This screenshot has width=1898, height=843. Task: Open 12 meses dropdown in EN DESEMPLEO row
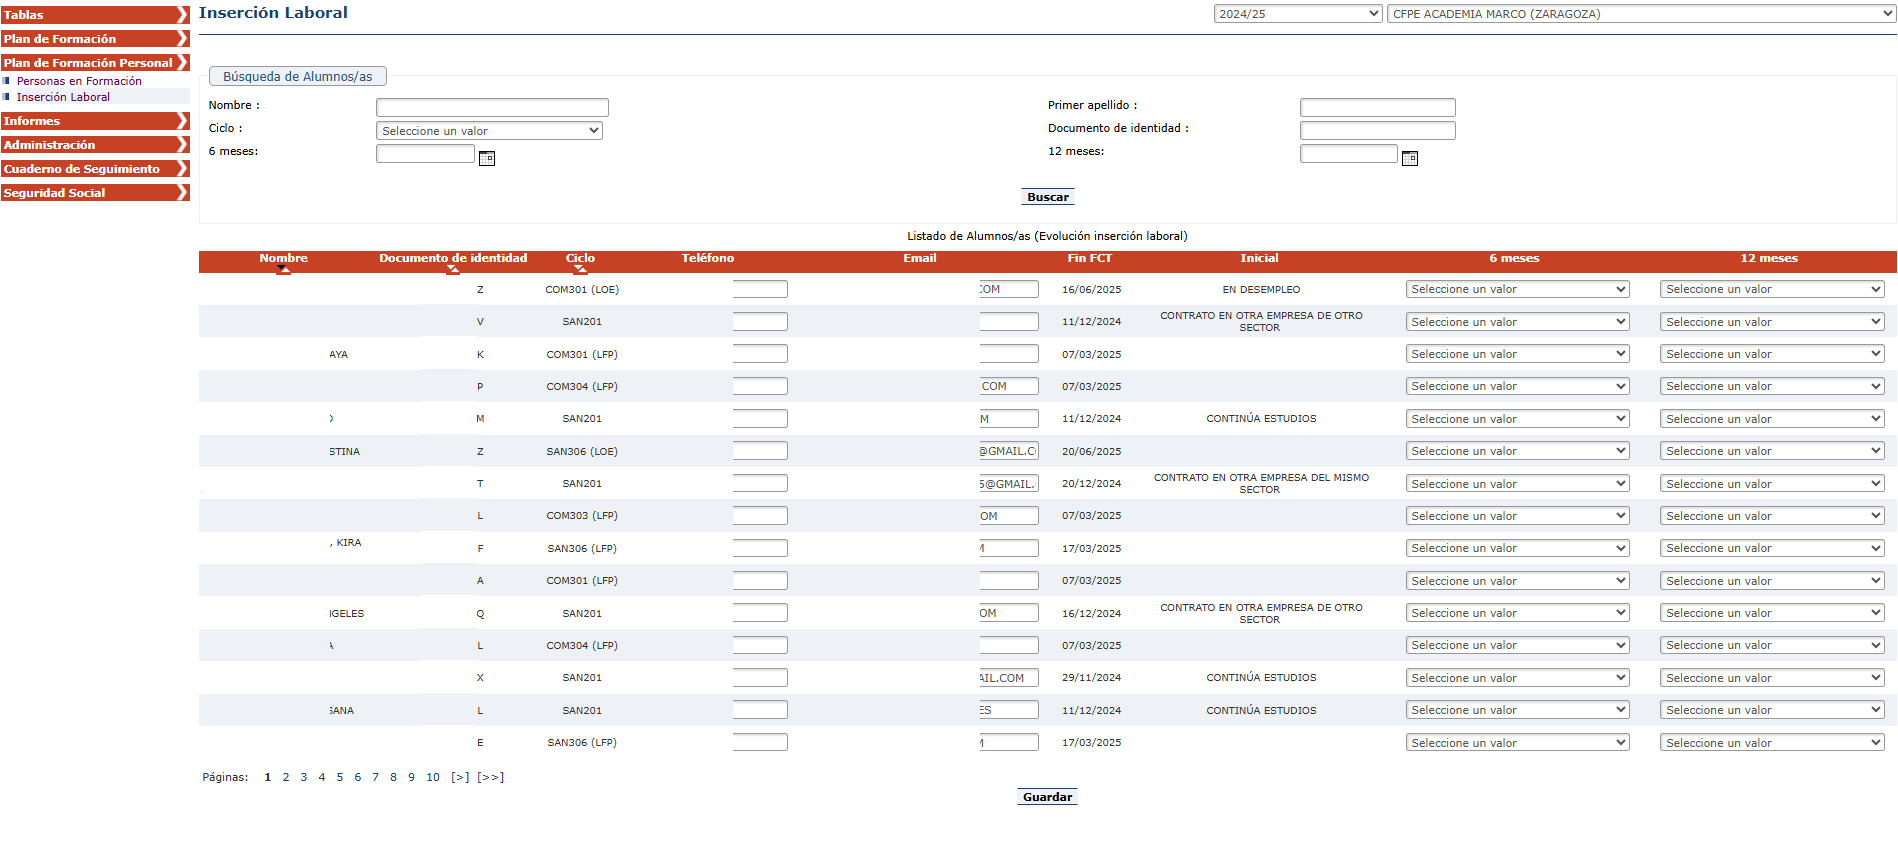pyautogui.click(x=1772, y=289)
